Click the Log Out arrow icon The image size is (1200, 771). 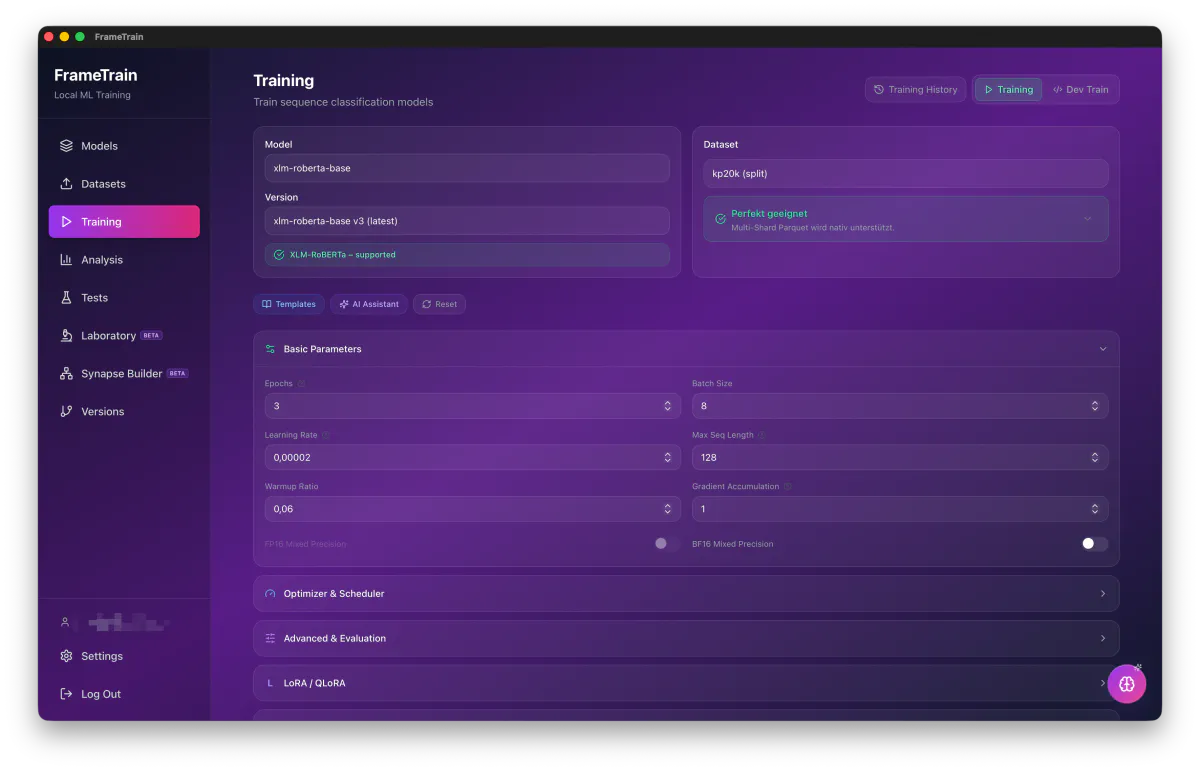click(66, 694)
